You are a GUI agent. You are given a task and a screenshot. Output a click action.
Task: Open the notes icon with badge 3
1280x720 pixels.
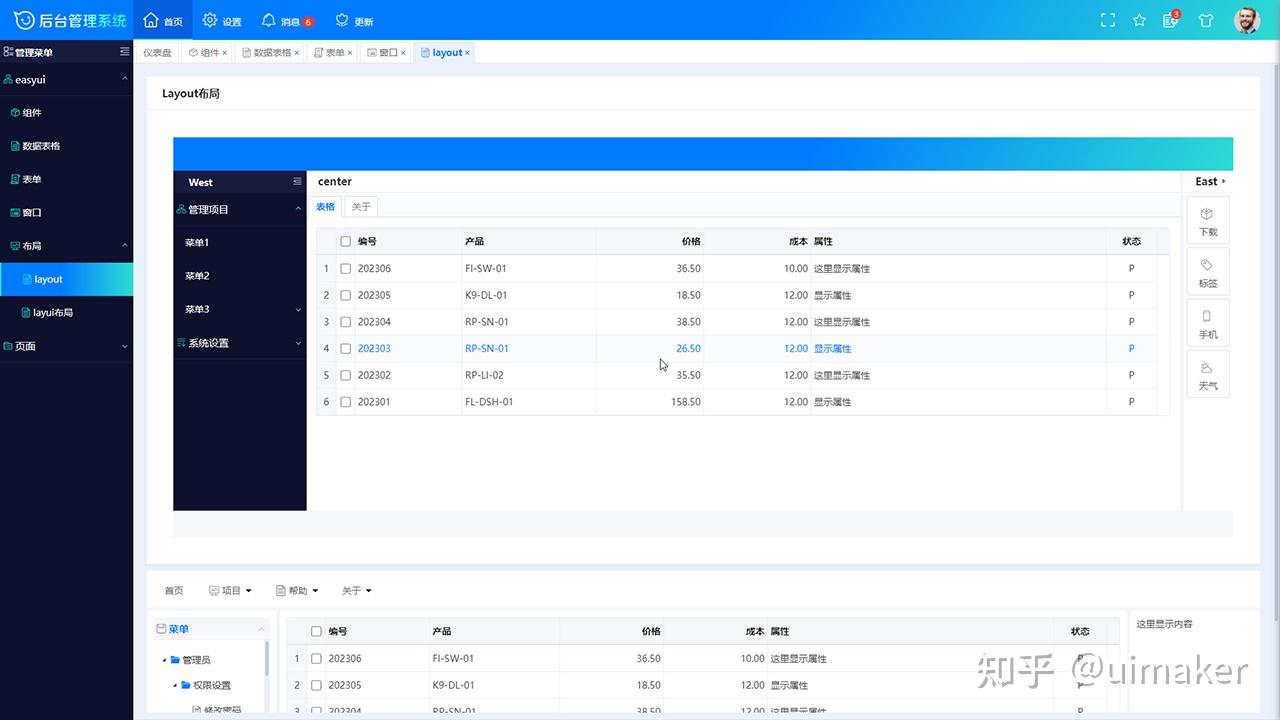(x=1170, y=20)
